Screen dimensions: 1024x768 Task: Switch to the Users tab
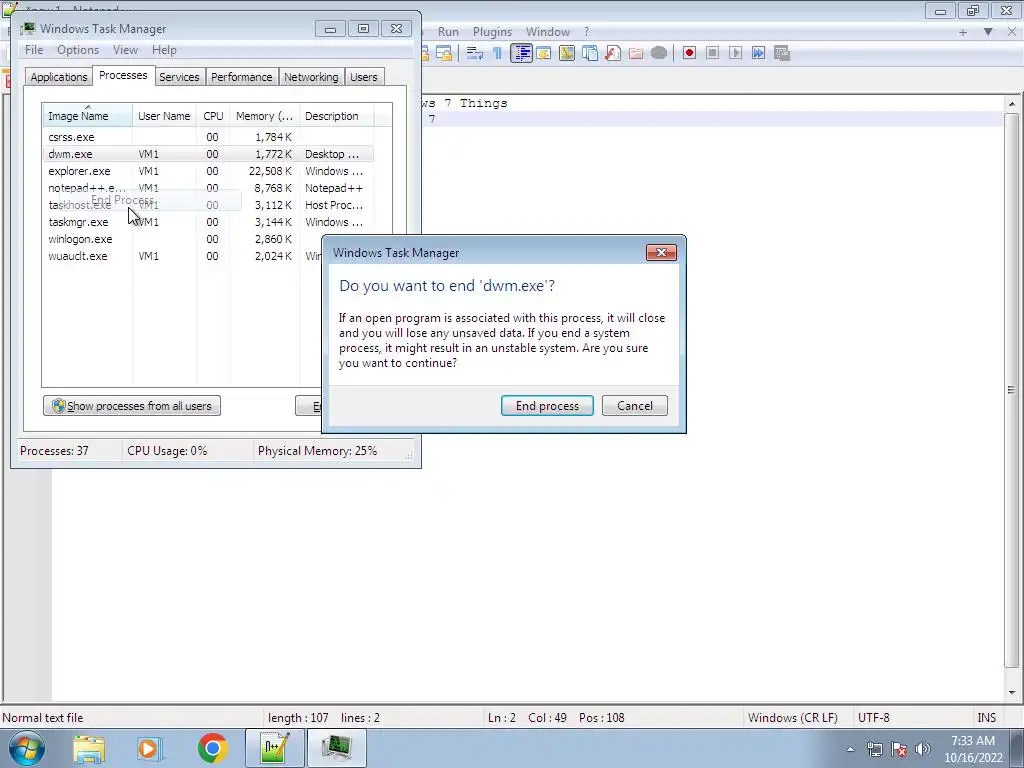(364, 77)
